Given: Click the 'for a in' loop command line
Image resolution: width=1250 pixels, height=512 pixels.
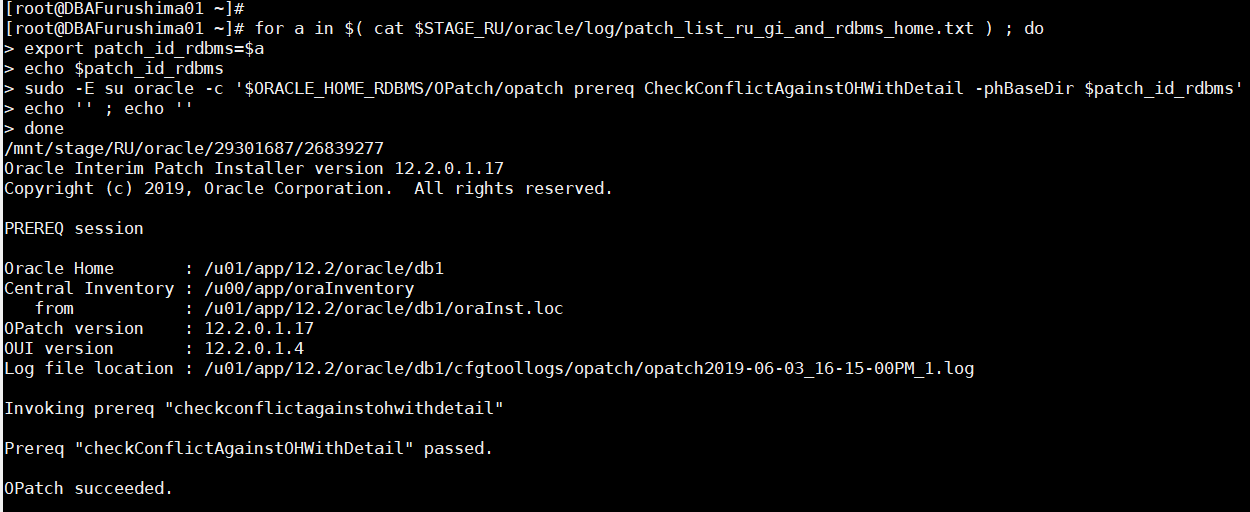Looking at the screenshot, I should (300, 28).
